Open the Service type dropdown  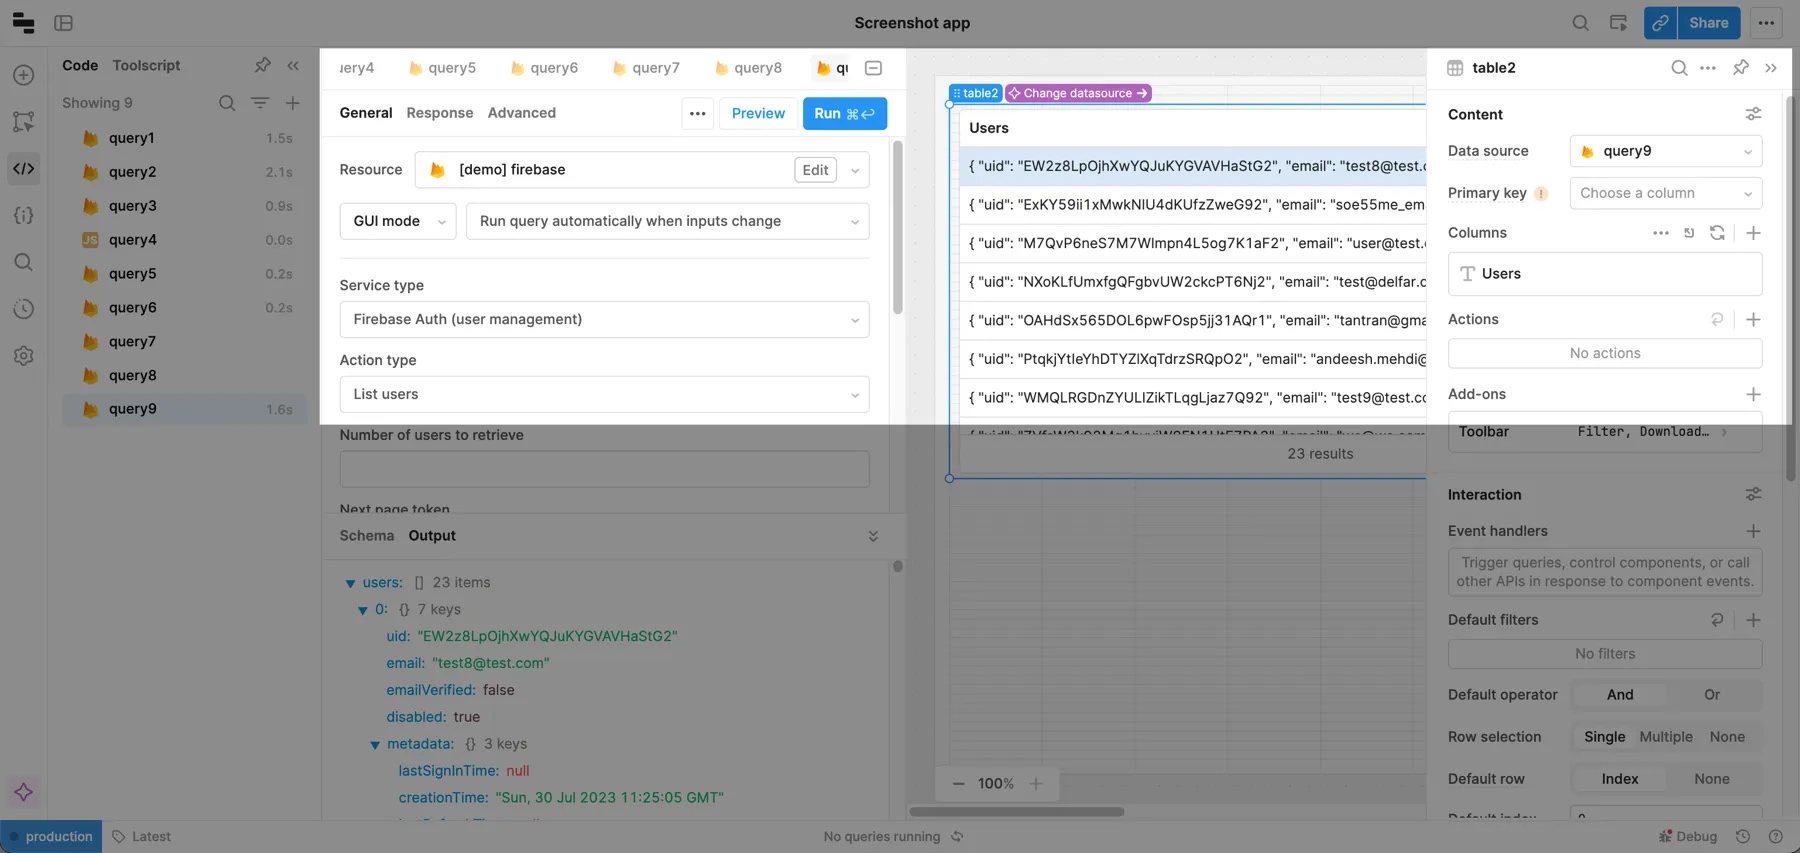point(604,320)
